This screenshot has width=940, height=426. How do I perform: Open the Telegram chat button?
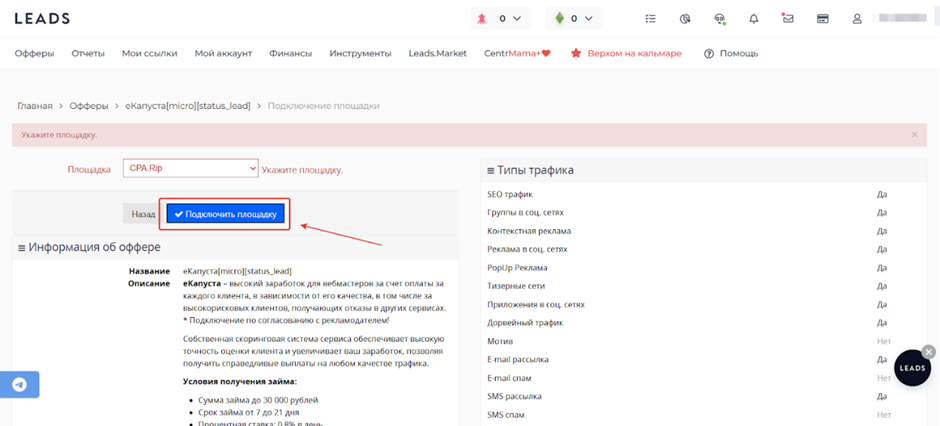click(x=19, y=385)
